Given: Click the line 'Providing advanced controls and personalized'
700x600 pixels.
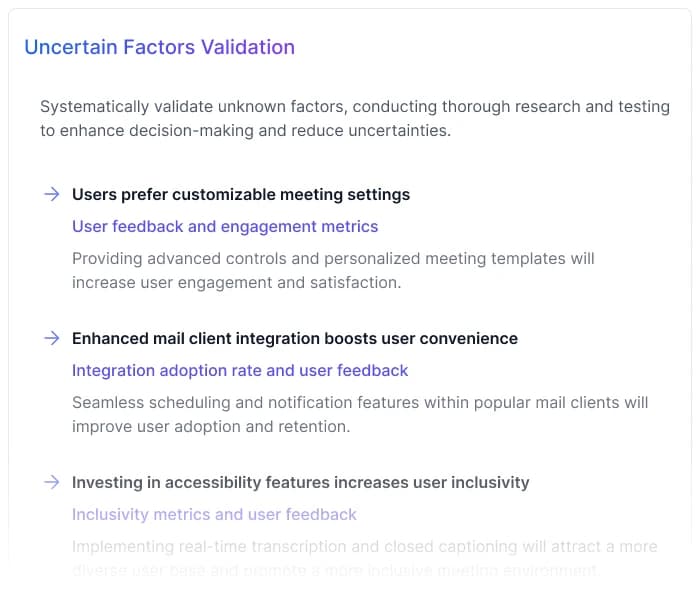Looking at the screenshot, I should [333, 258].
